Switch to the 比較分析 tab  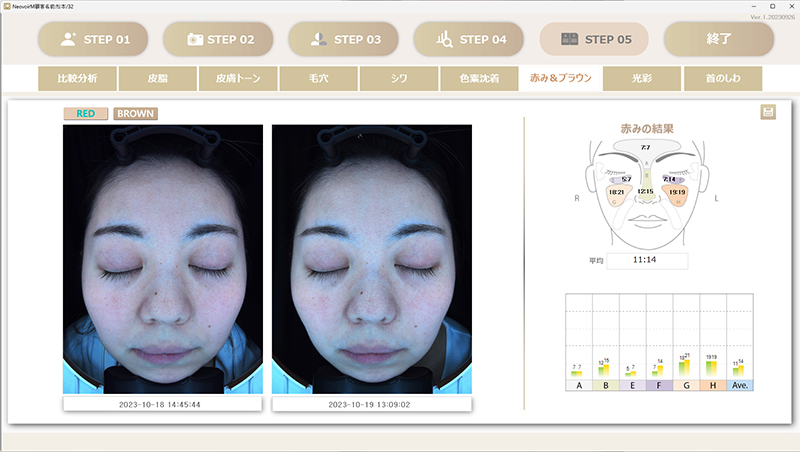coord(77,79)
